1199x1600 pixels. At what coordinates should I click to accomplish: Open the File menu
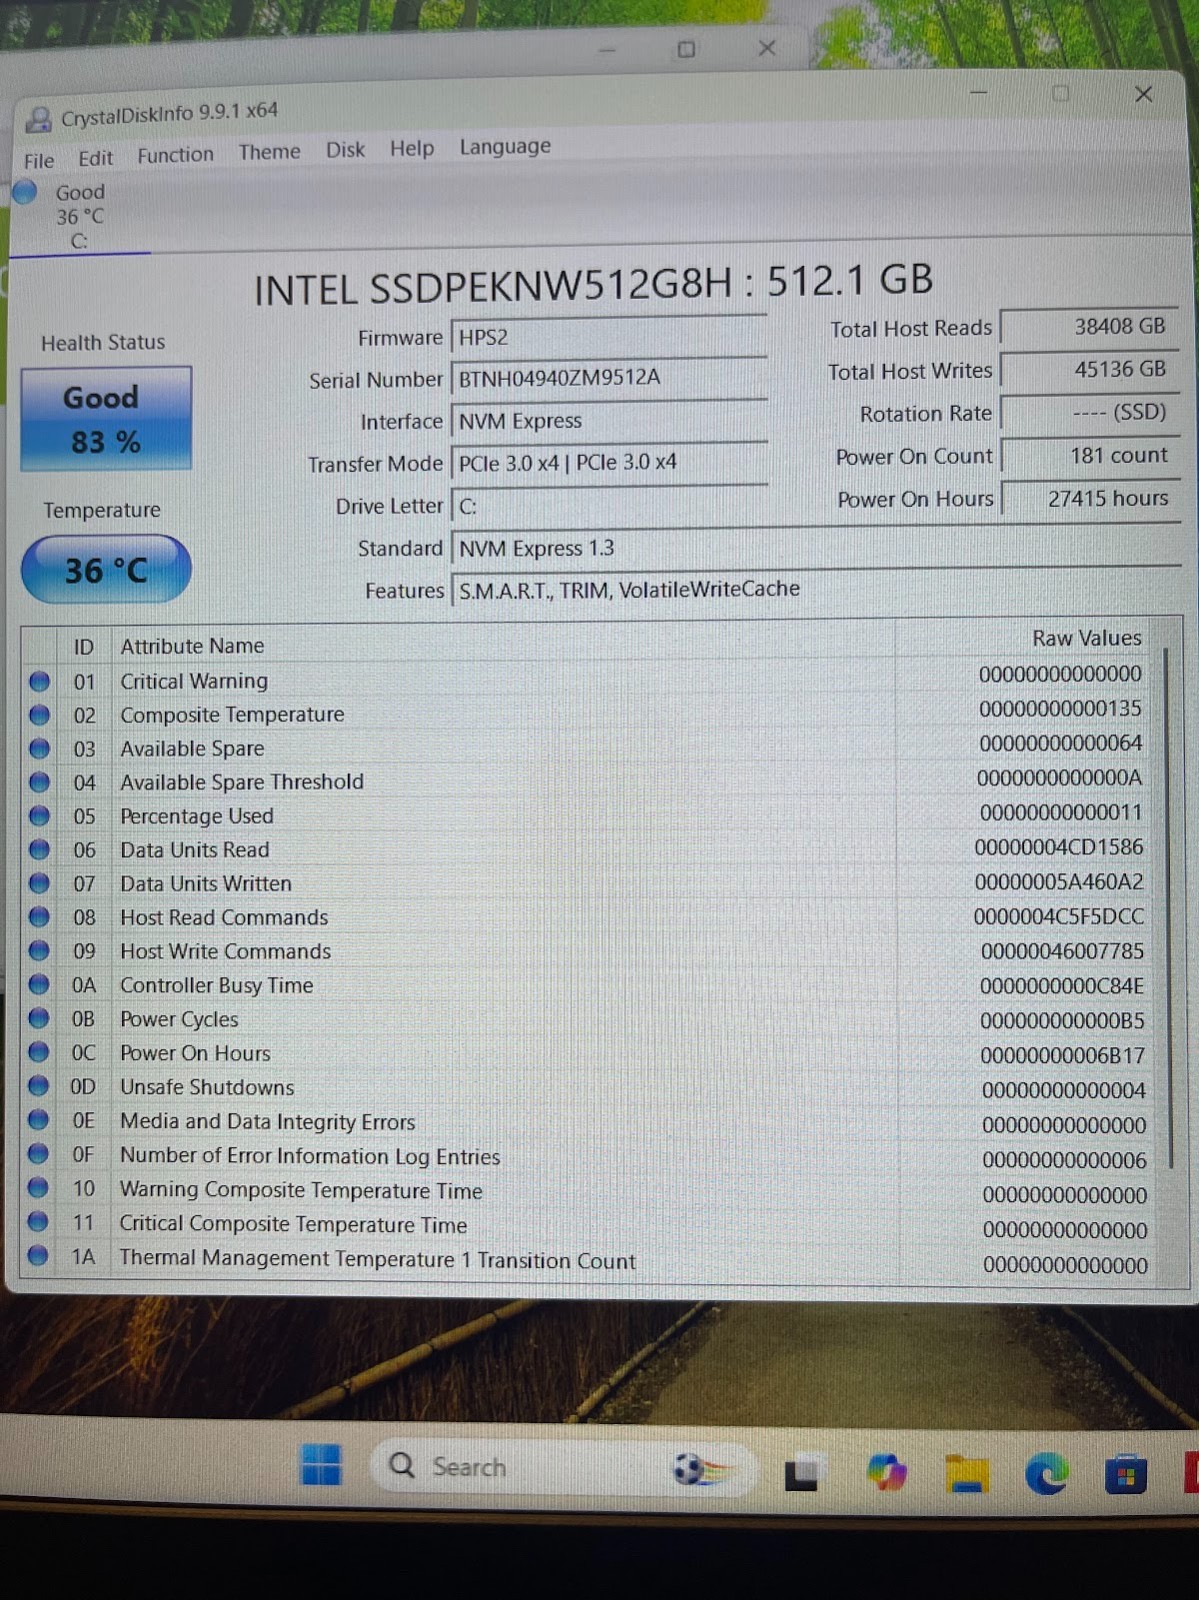tap(39, 160)
